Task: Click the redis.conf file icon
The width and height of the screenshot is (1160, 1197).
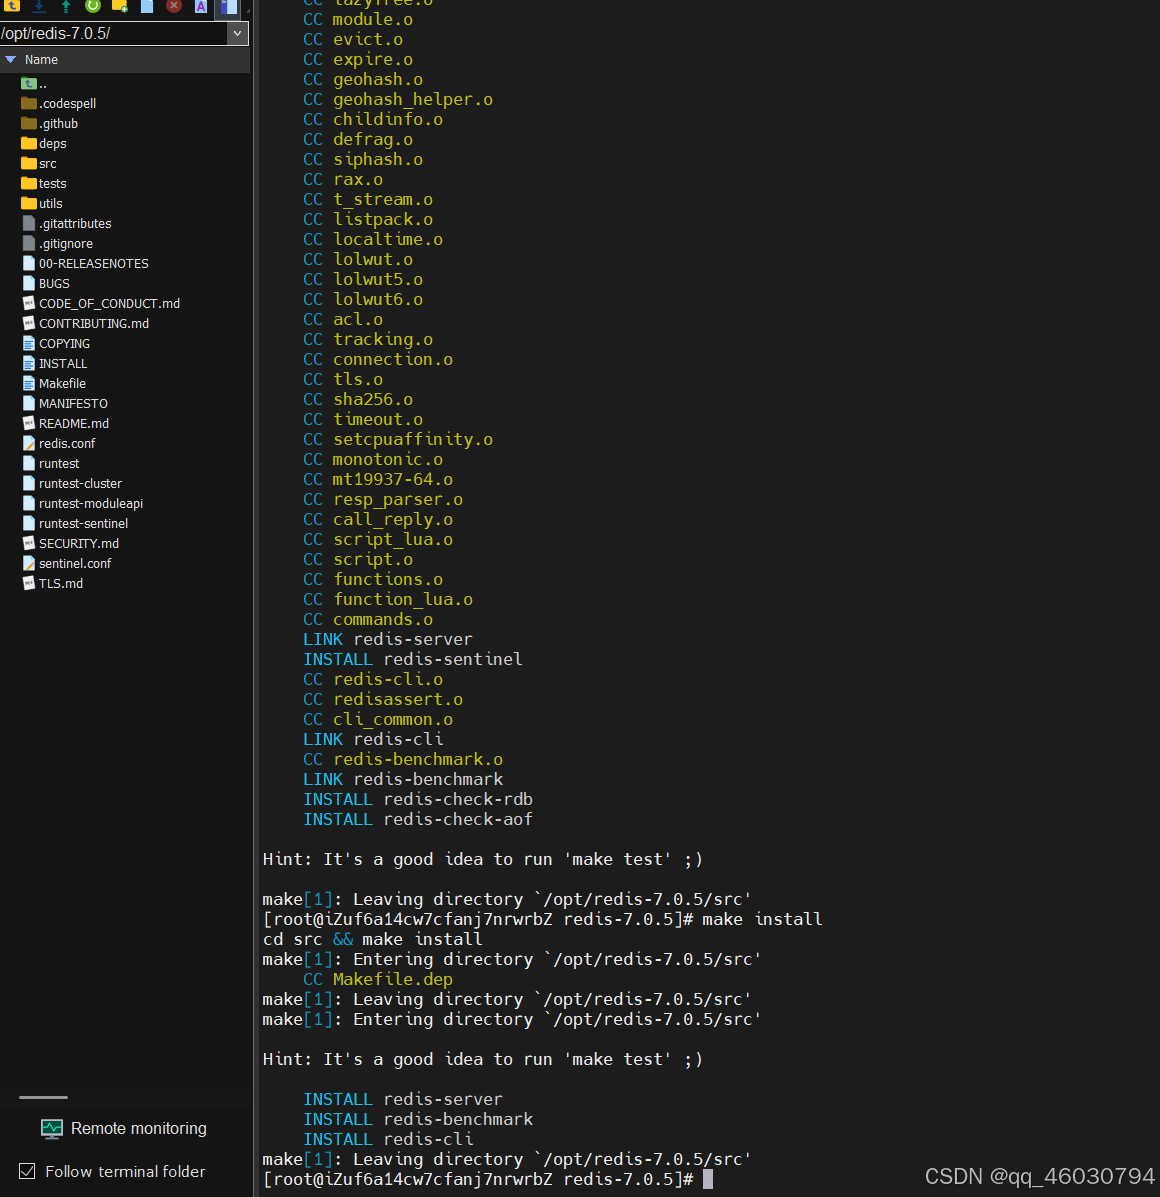Action: pyautogui.click(x=29, y=444)
